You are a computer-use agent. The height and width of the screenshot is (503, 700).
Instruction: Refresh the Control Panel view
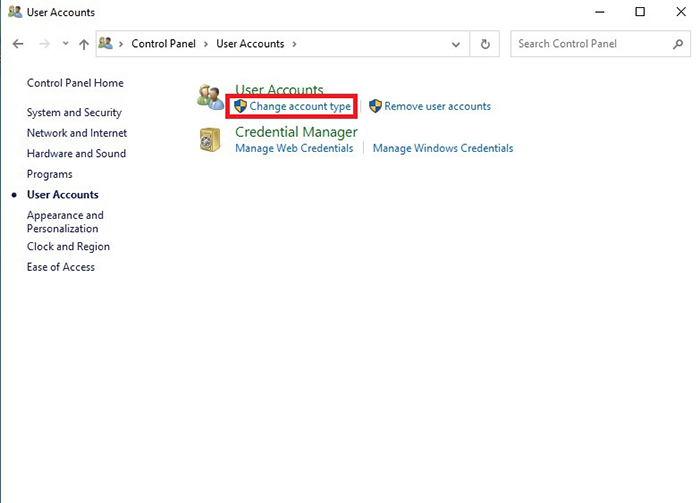pyautogui.click(x=485, y=44)
